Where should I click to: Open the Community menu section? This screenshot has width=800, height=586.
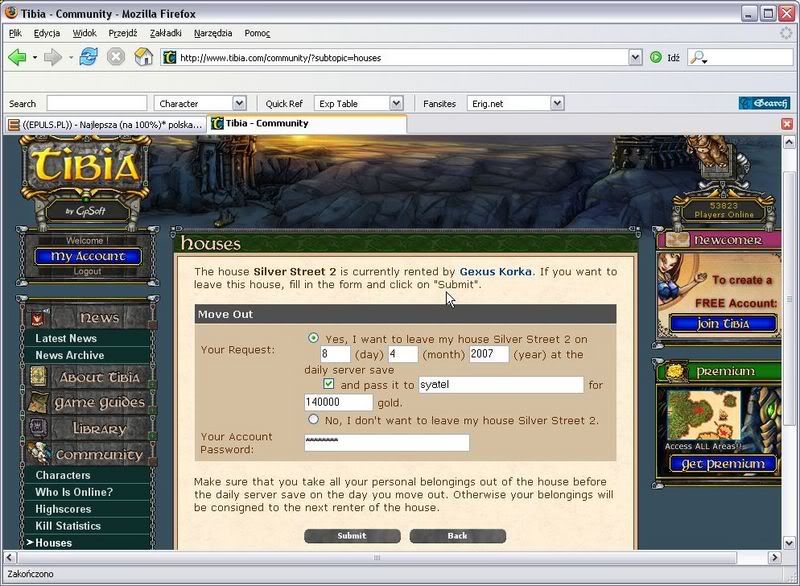pos(90,454)
